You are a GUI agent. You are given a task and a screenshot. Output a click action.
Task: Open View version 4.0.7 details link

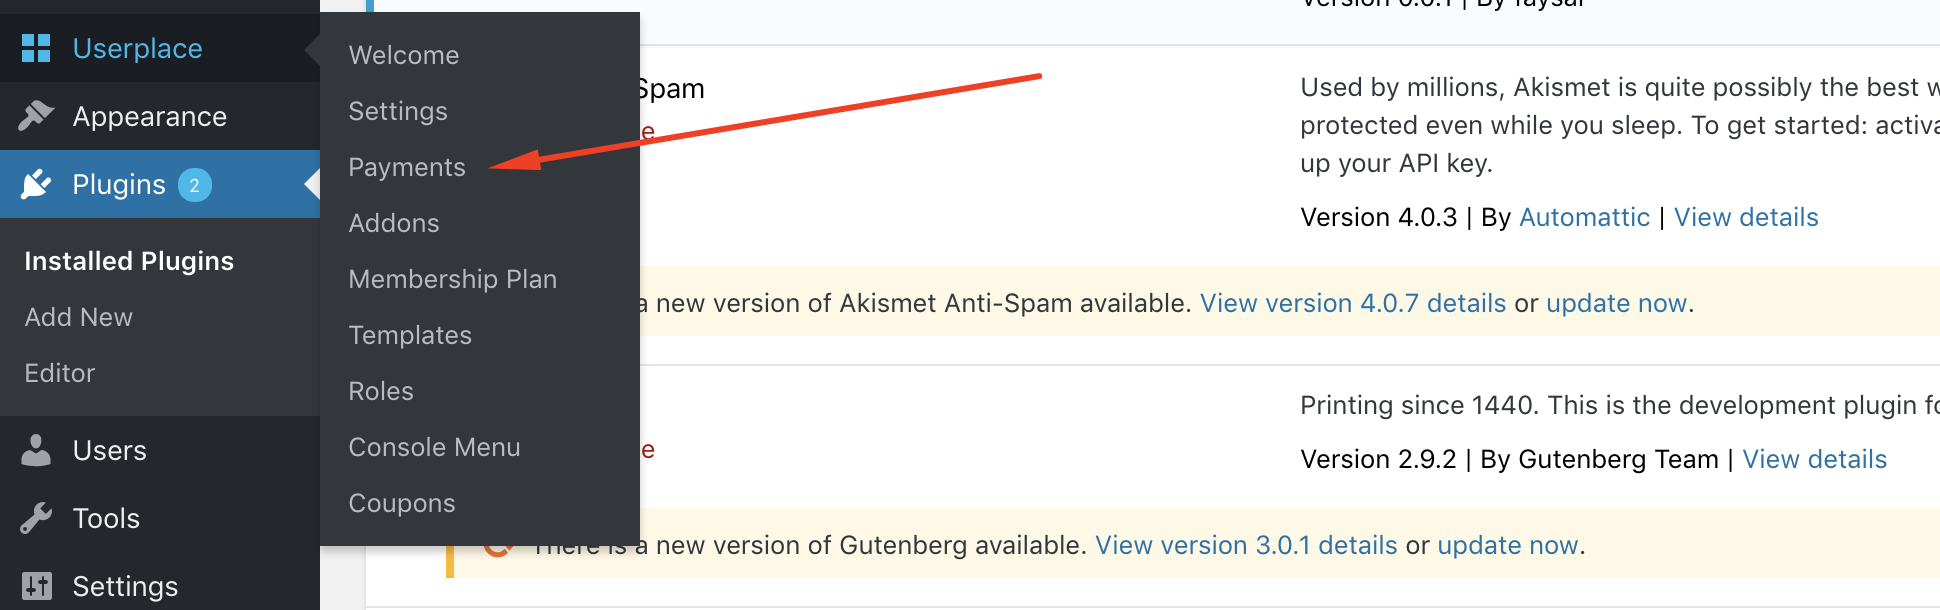[1353, 303]
